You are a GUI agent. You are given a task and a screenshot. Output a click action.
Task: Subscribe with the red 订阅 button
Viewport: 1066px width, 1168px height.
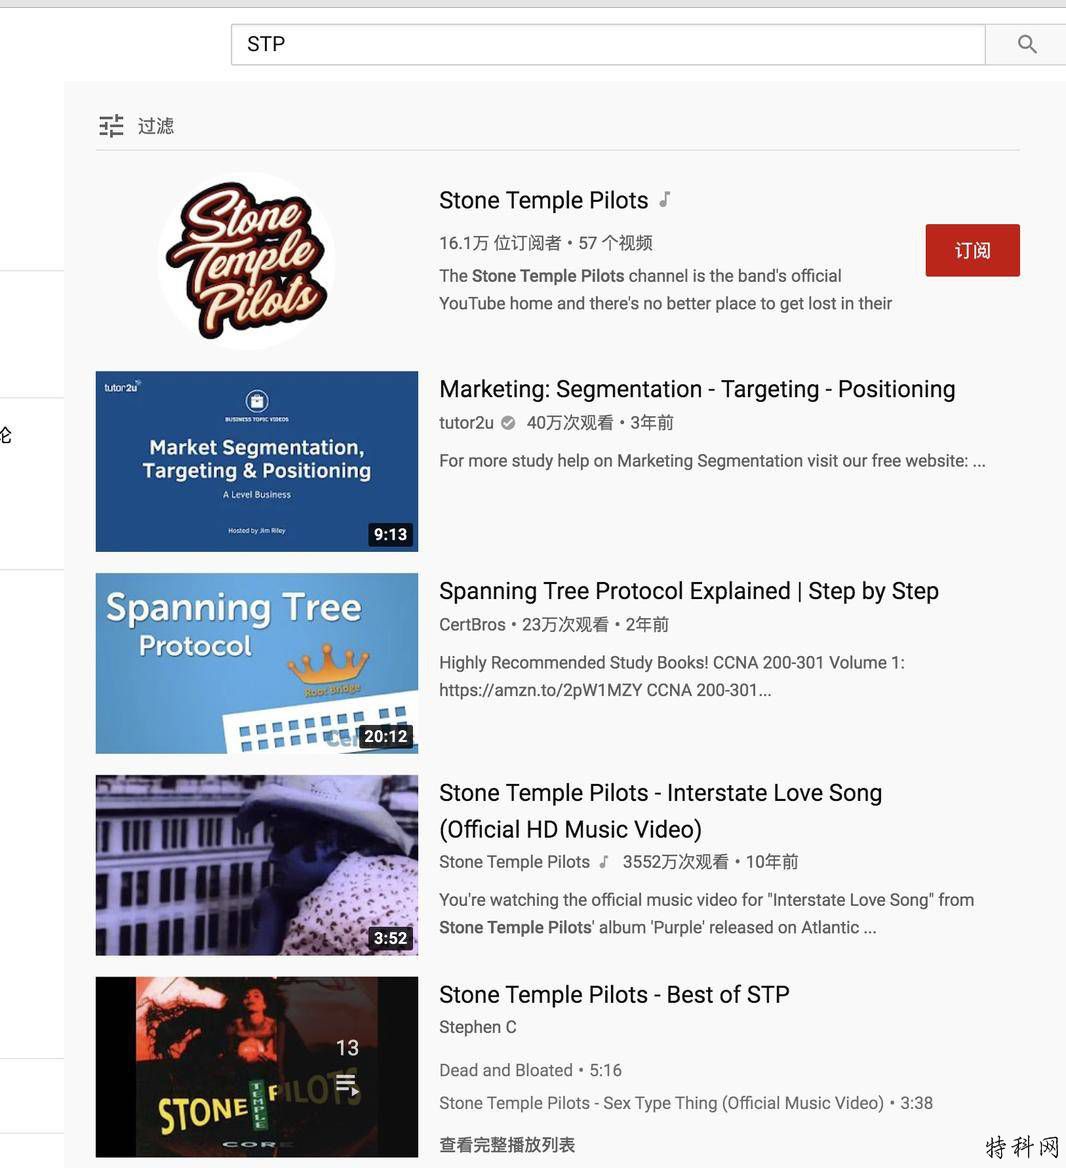pos(972,250)
